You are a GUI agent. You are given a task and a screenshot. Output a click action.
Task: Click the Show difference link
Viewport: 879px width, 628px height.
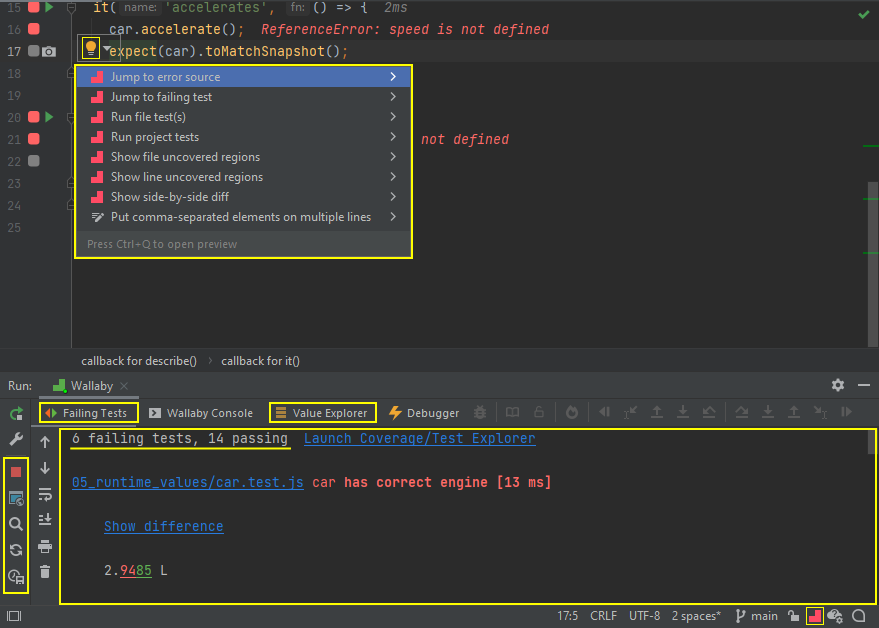164,527
